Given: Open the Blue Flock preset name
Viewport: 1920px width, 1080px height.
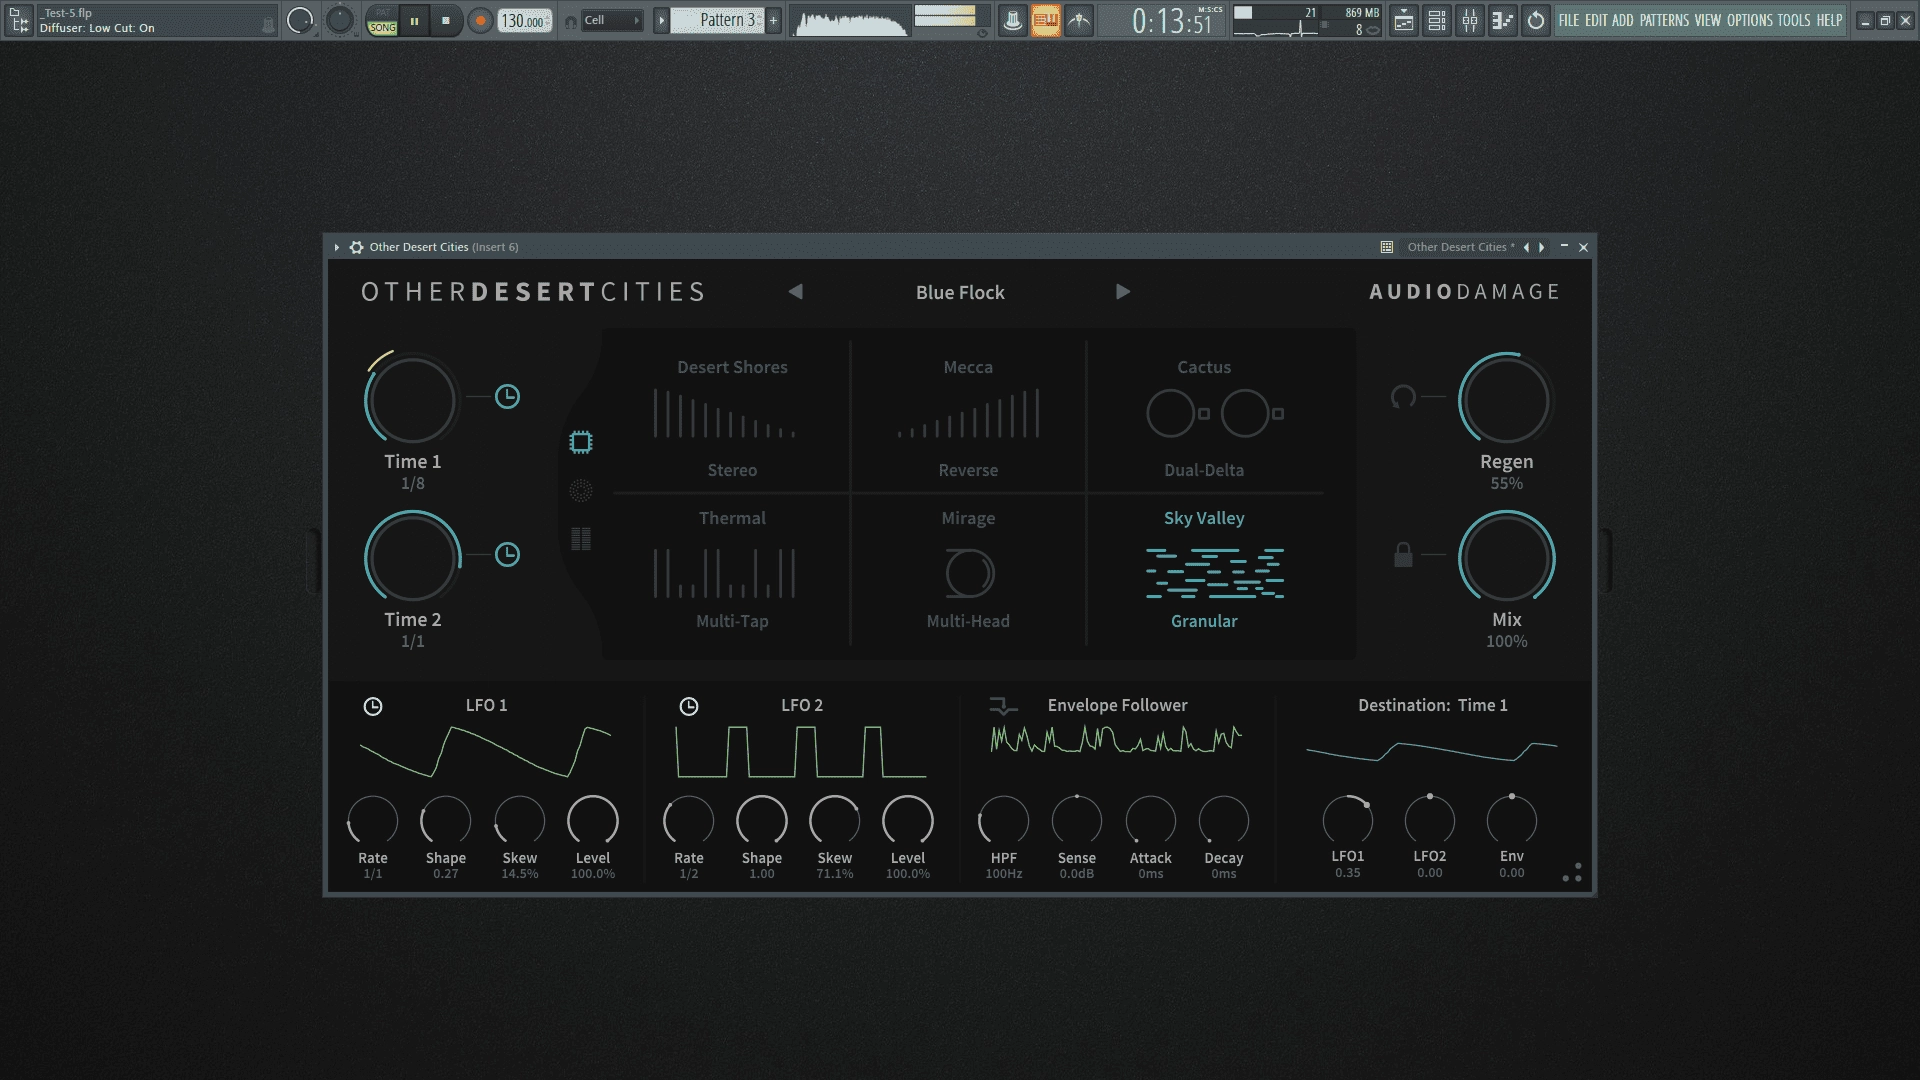Looking at the screenshot, I should pyautogui.click(x=960, y=293).
